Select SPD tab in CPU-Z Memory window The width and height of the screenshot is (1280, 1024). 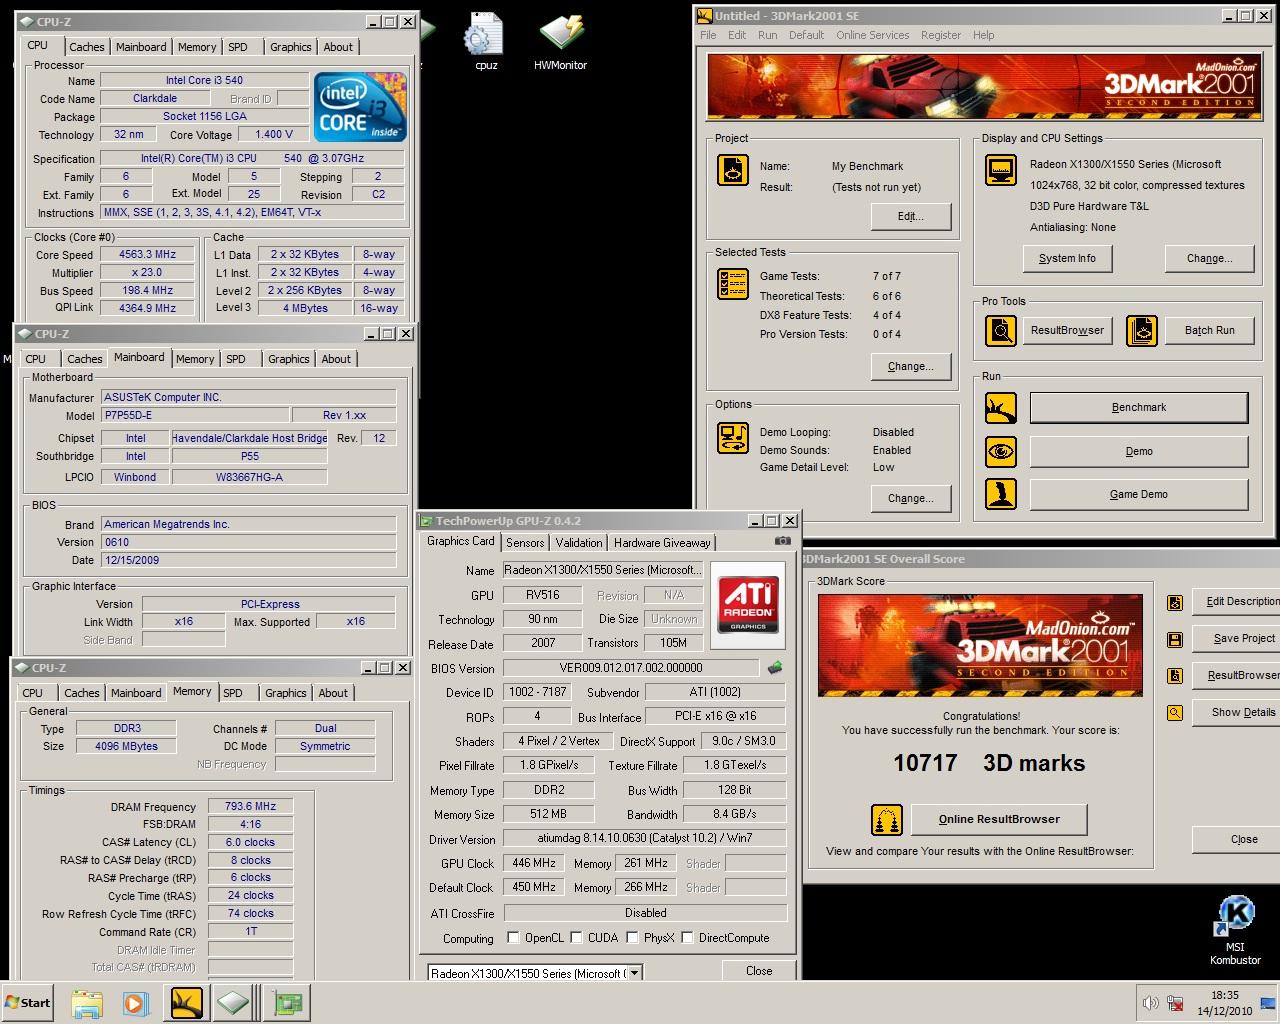click(x=233, y=693)
